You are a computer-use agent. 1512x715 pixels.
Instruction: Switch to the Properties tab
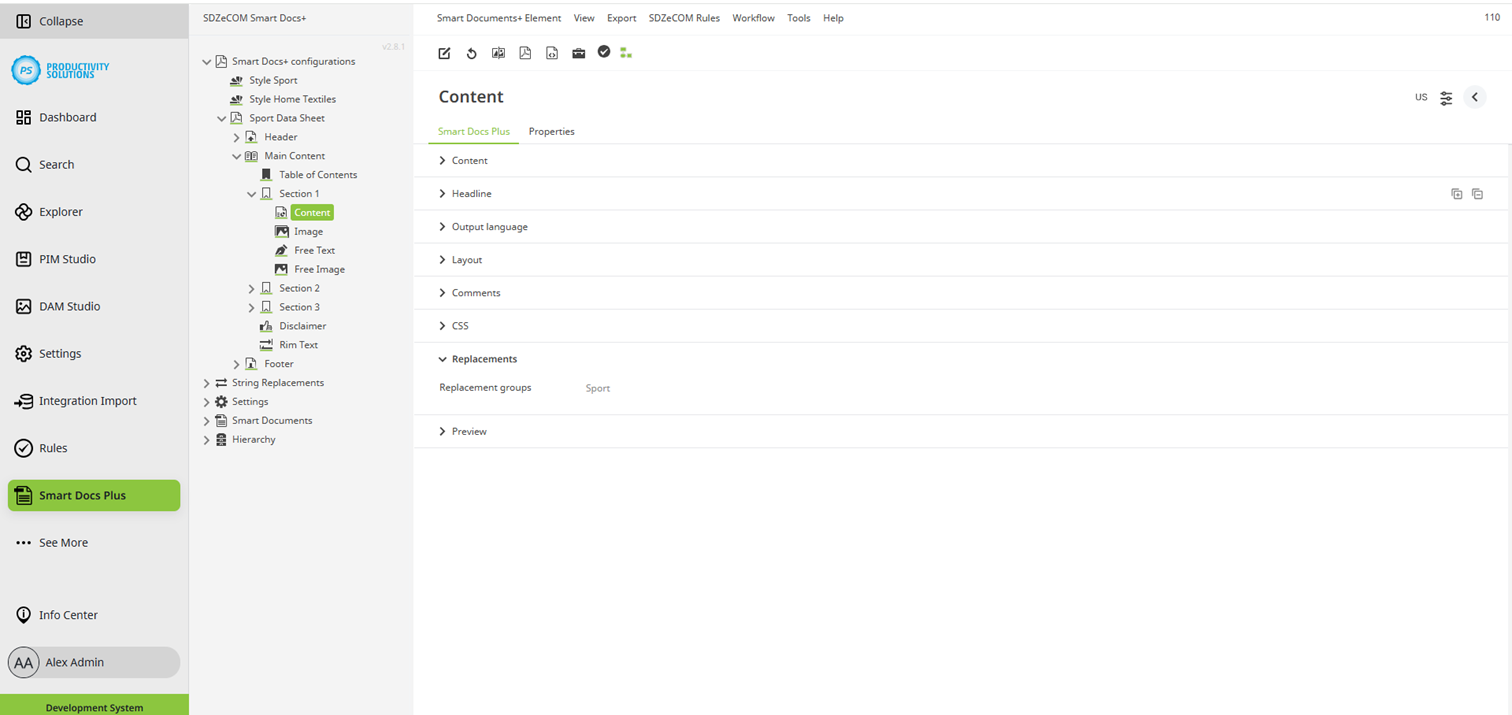(551, 131)
